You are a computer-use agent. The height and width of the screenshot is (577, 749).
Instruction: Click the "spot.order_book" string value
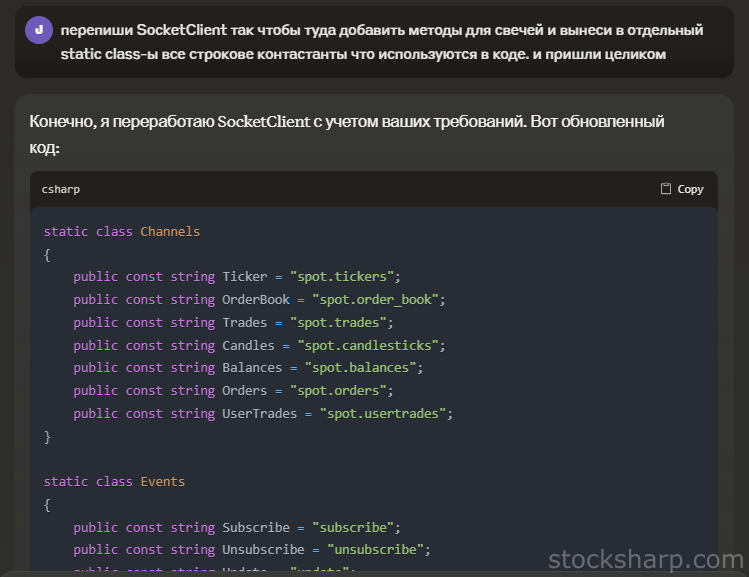378,299
